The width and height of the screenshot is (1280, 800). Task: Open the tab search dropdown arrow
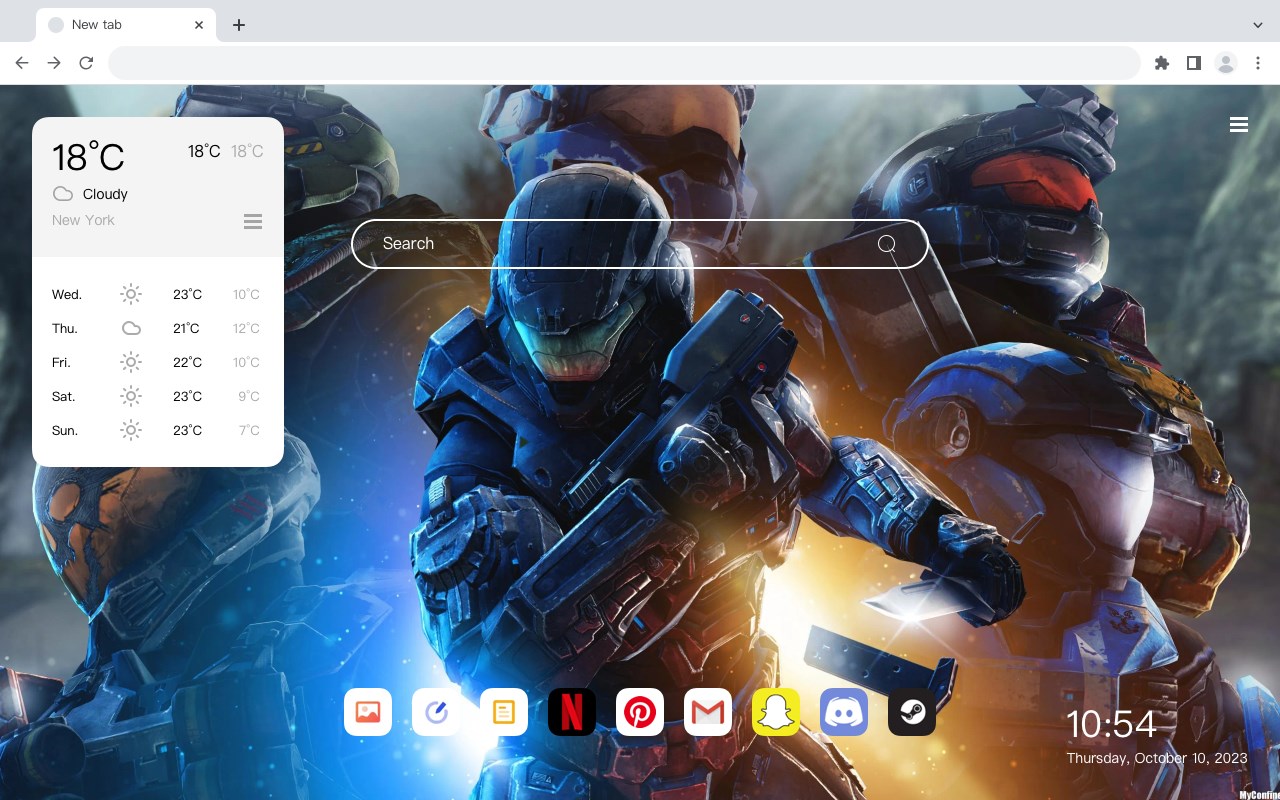click(1258, 24)
